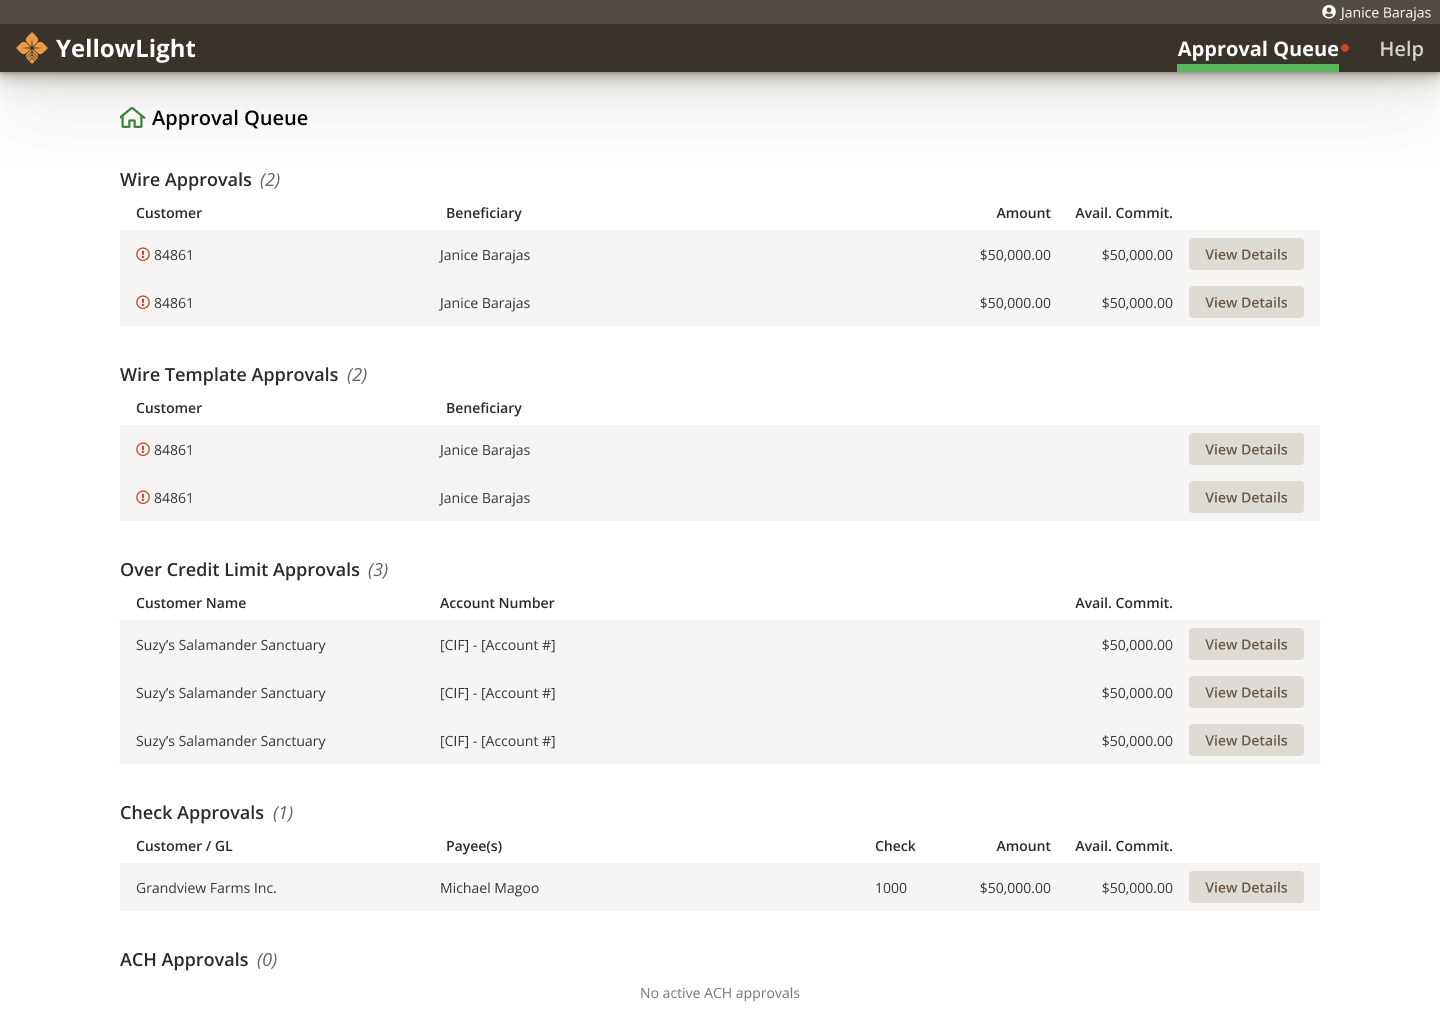
Task: Click the Check Approvals section heading
Action: point(192,813)
